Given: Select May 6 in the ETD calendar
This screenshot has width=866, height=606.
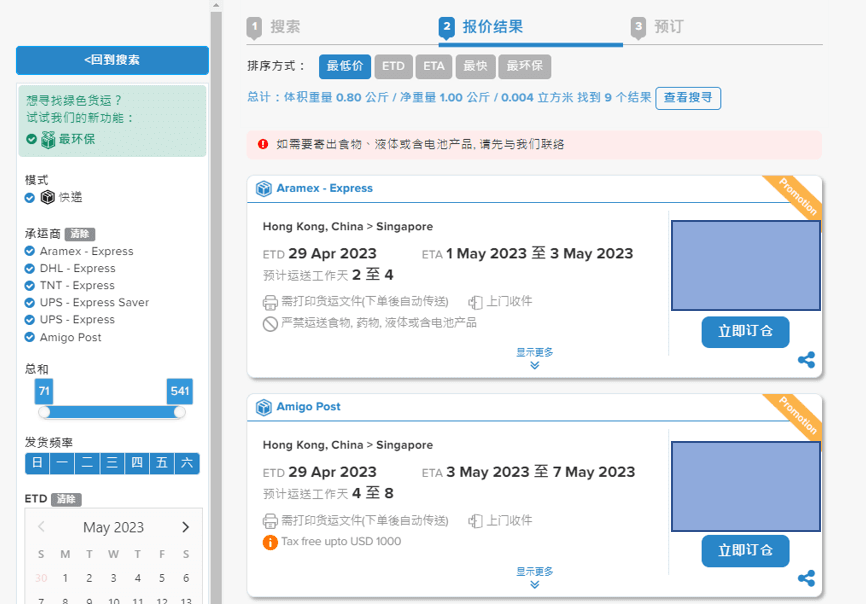Looking at the screenshot, I should pos(186,578).
